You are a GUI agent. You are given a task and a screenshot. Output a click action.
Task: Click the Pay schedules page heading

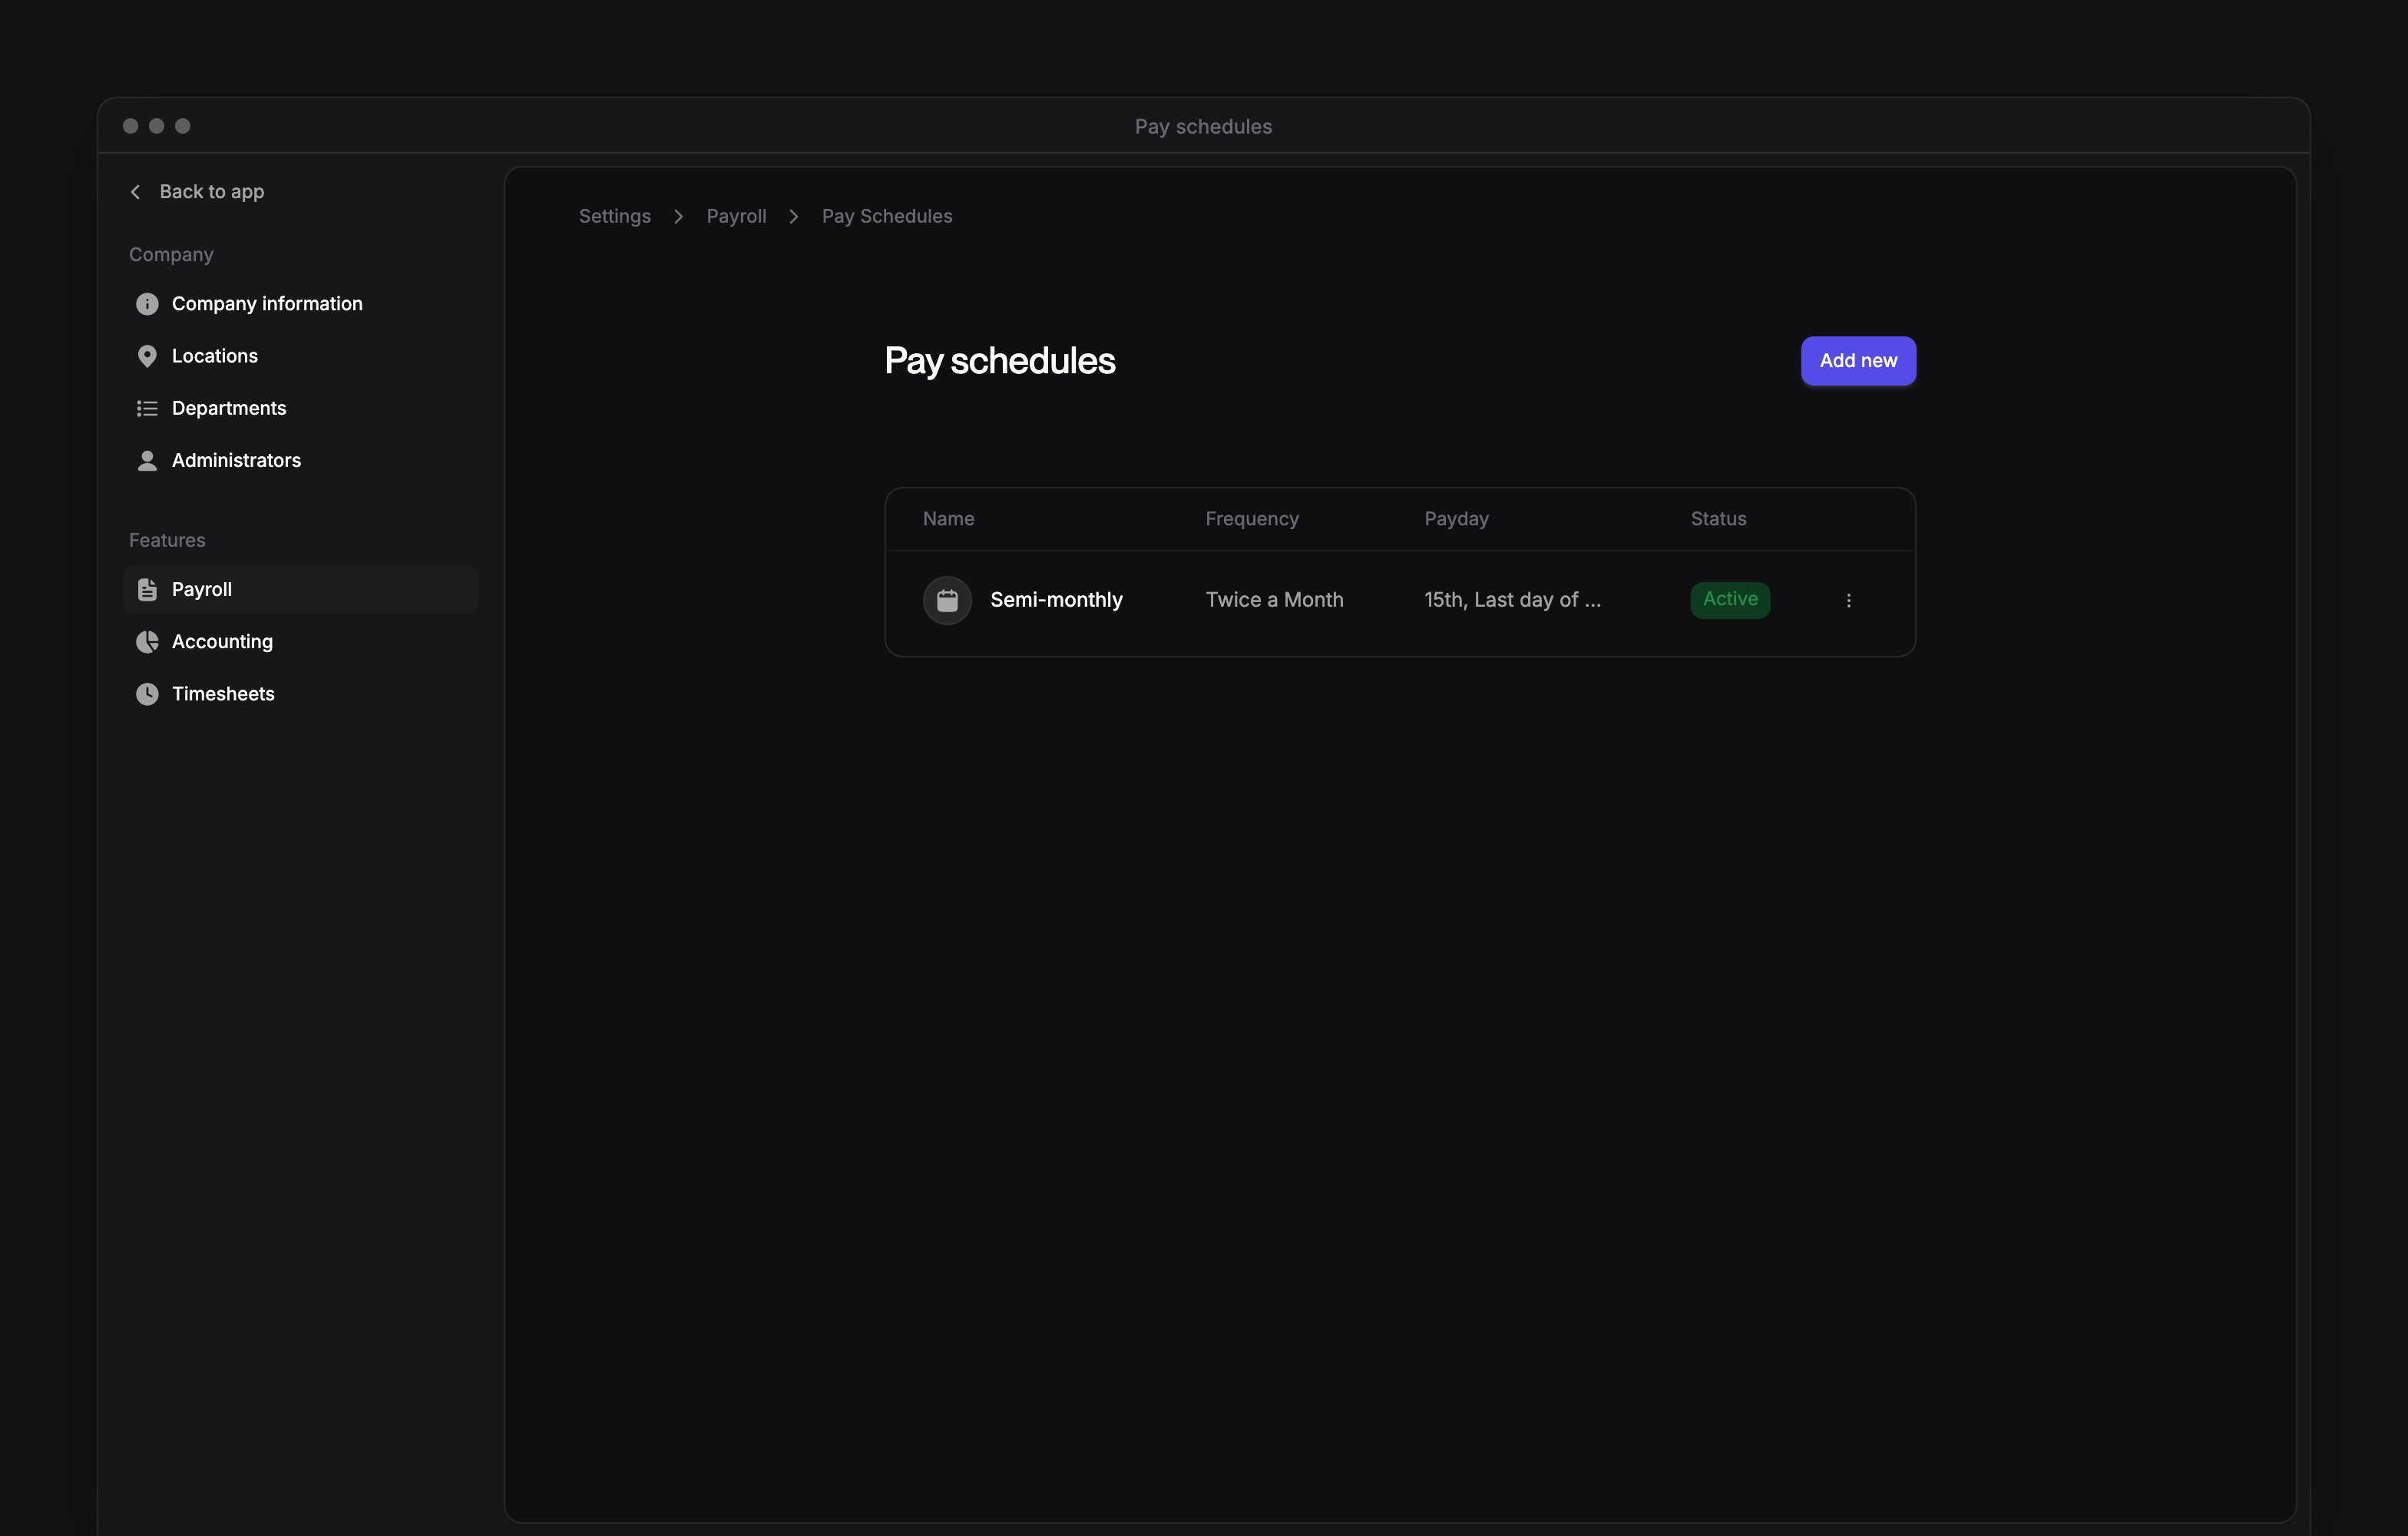tap(1000, 361)
